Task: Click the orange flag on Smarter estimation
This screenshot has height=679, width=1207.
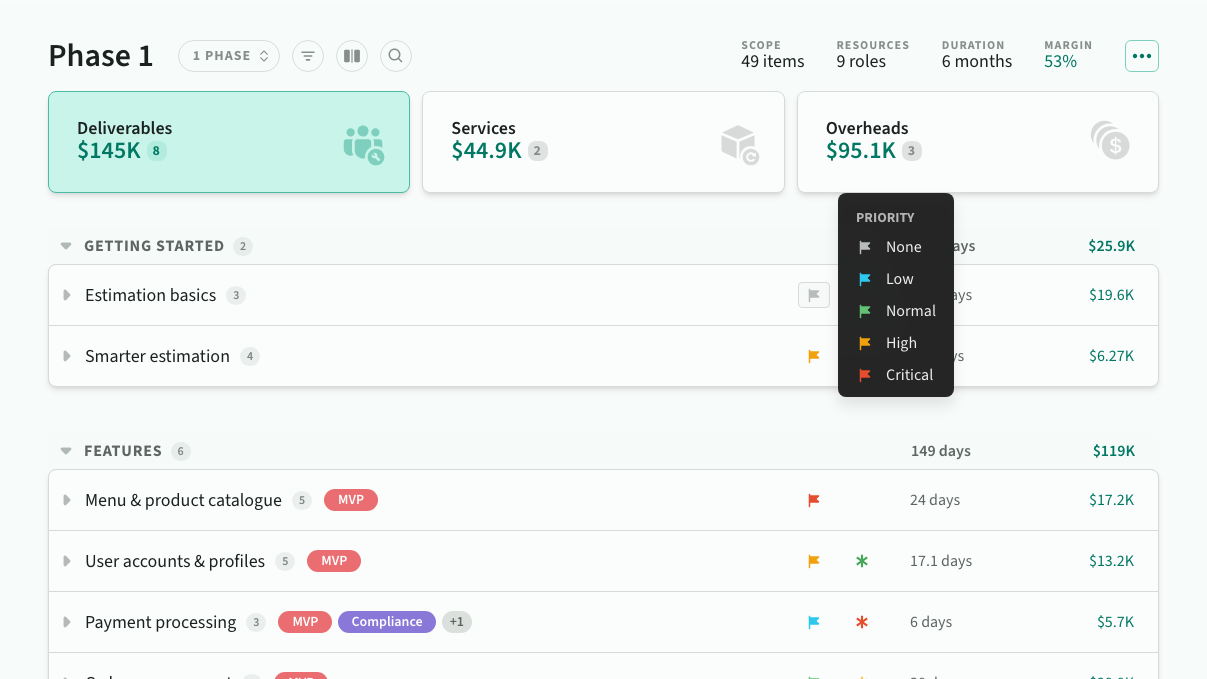Action: pos(813,356)
